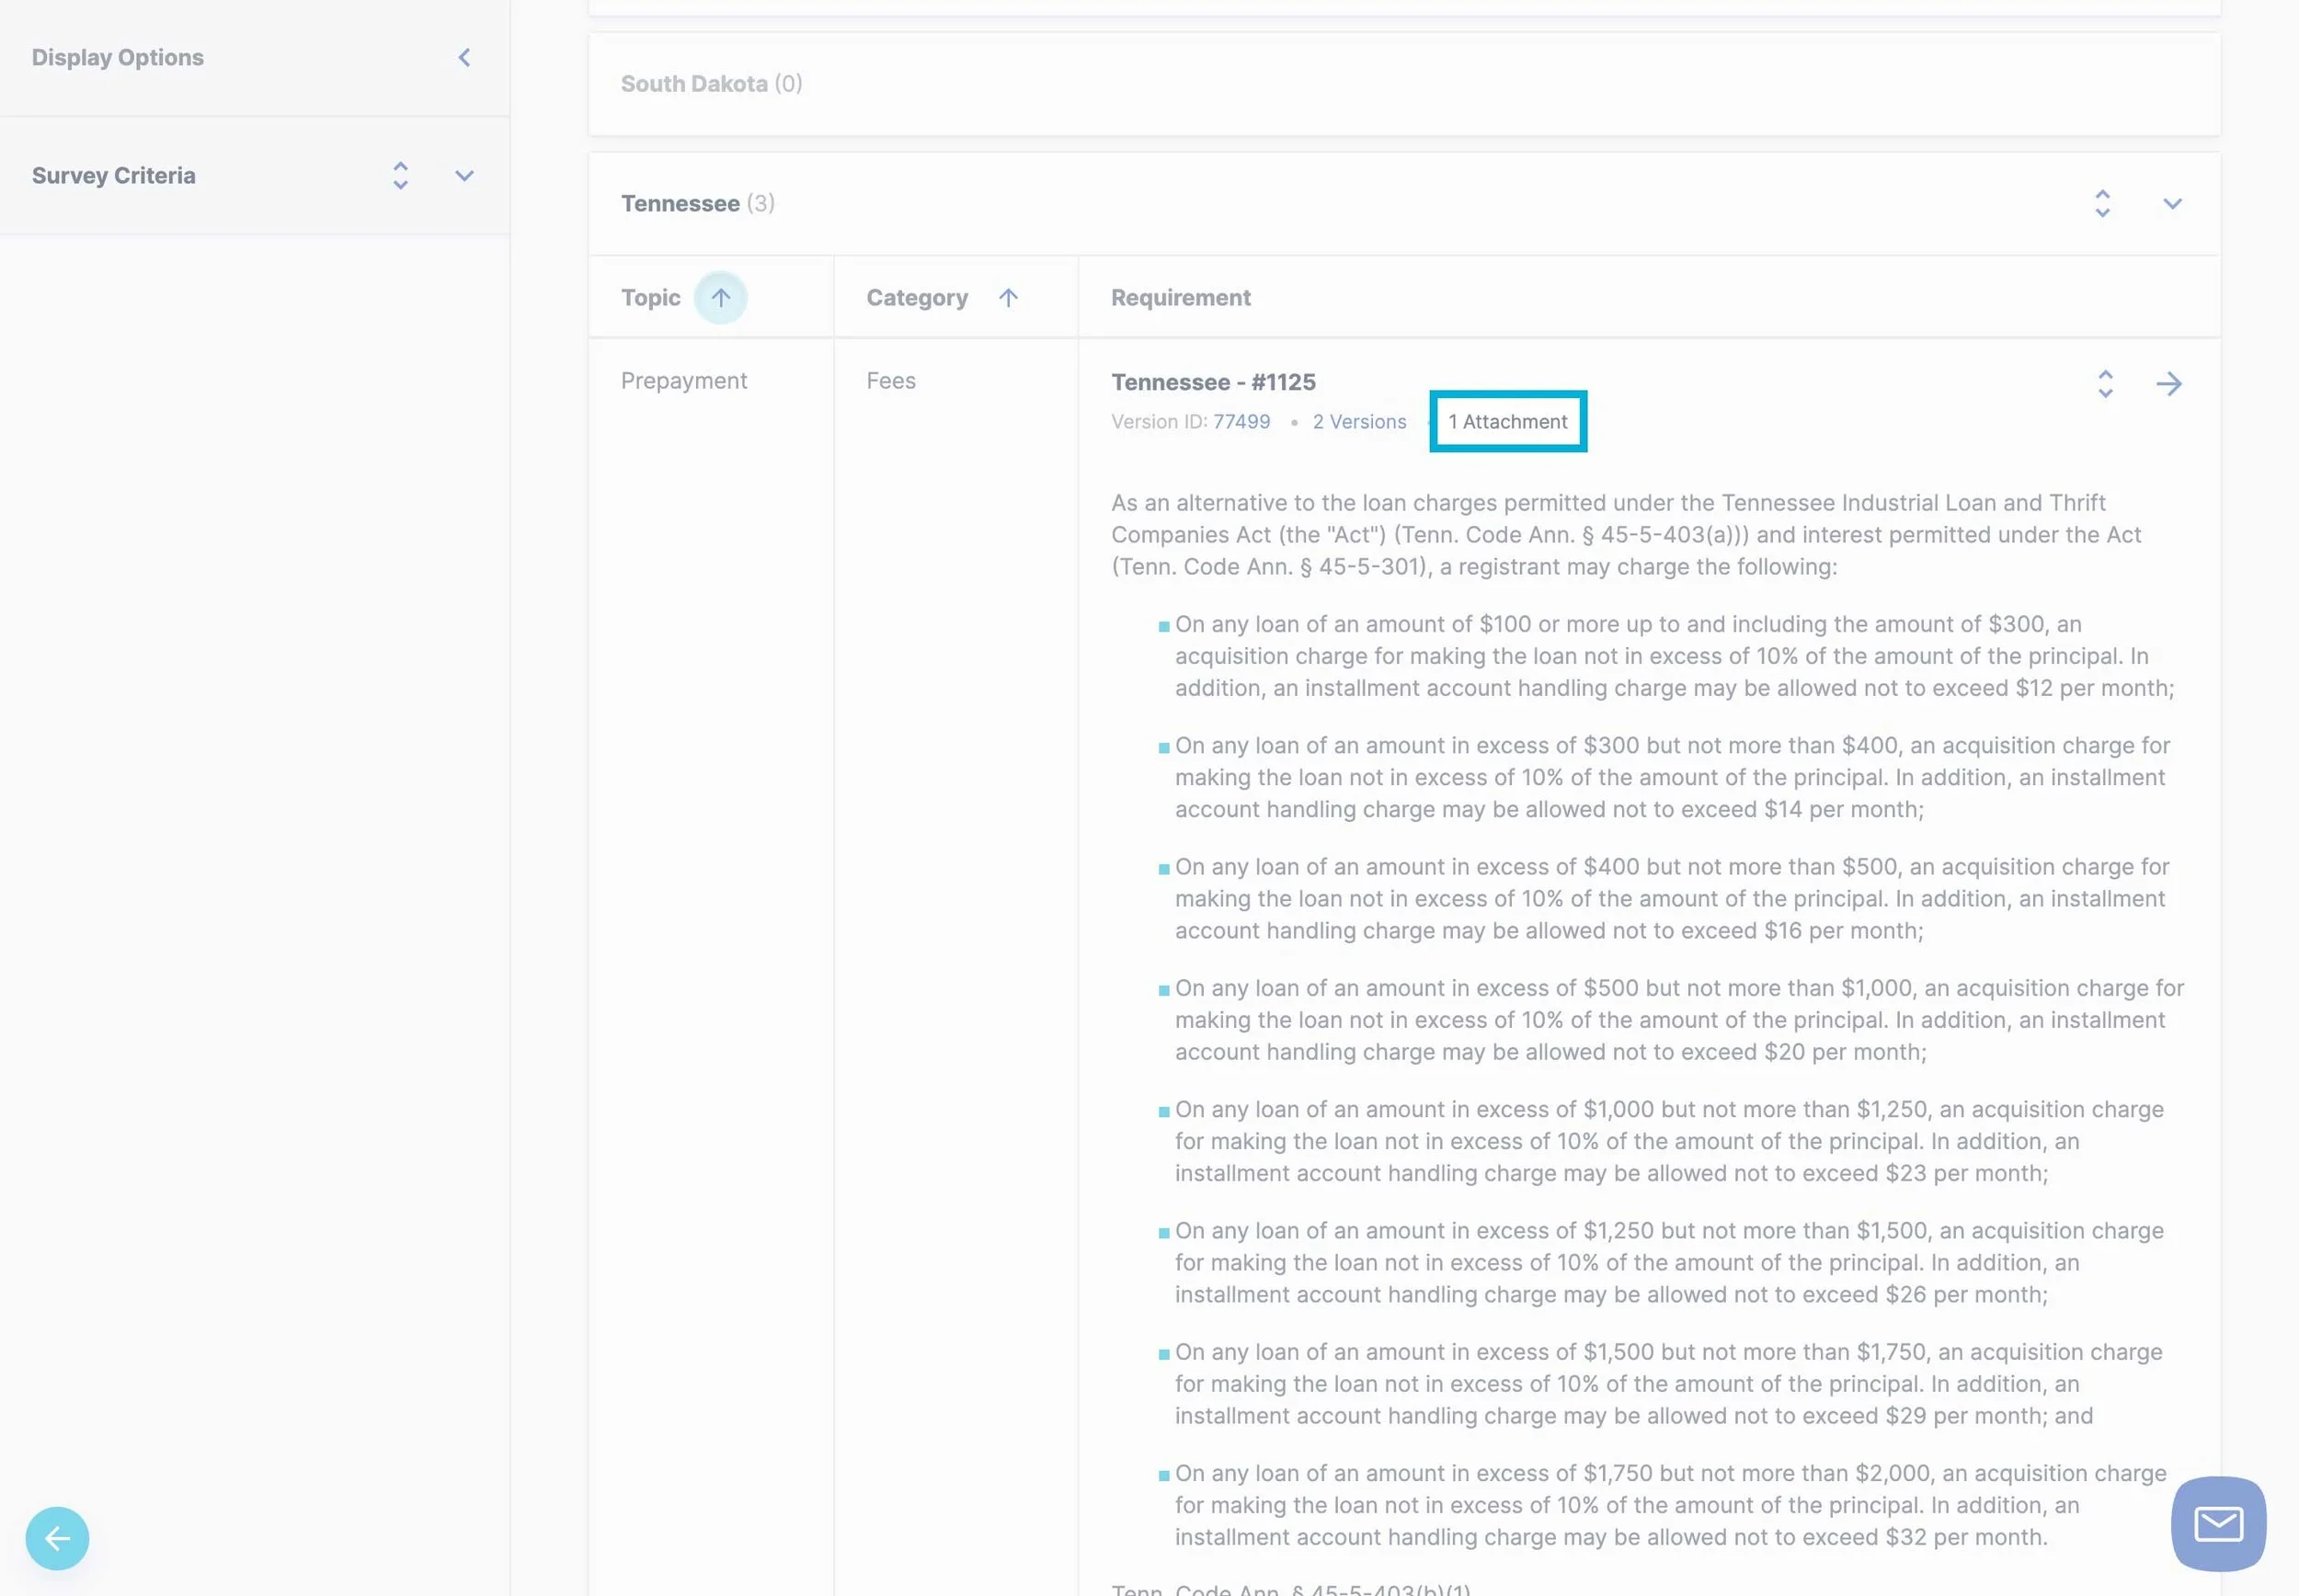Open Version ID 77499 link
Viewport: 2299px width, 1596px height.
coord(1241,422)
